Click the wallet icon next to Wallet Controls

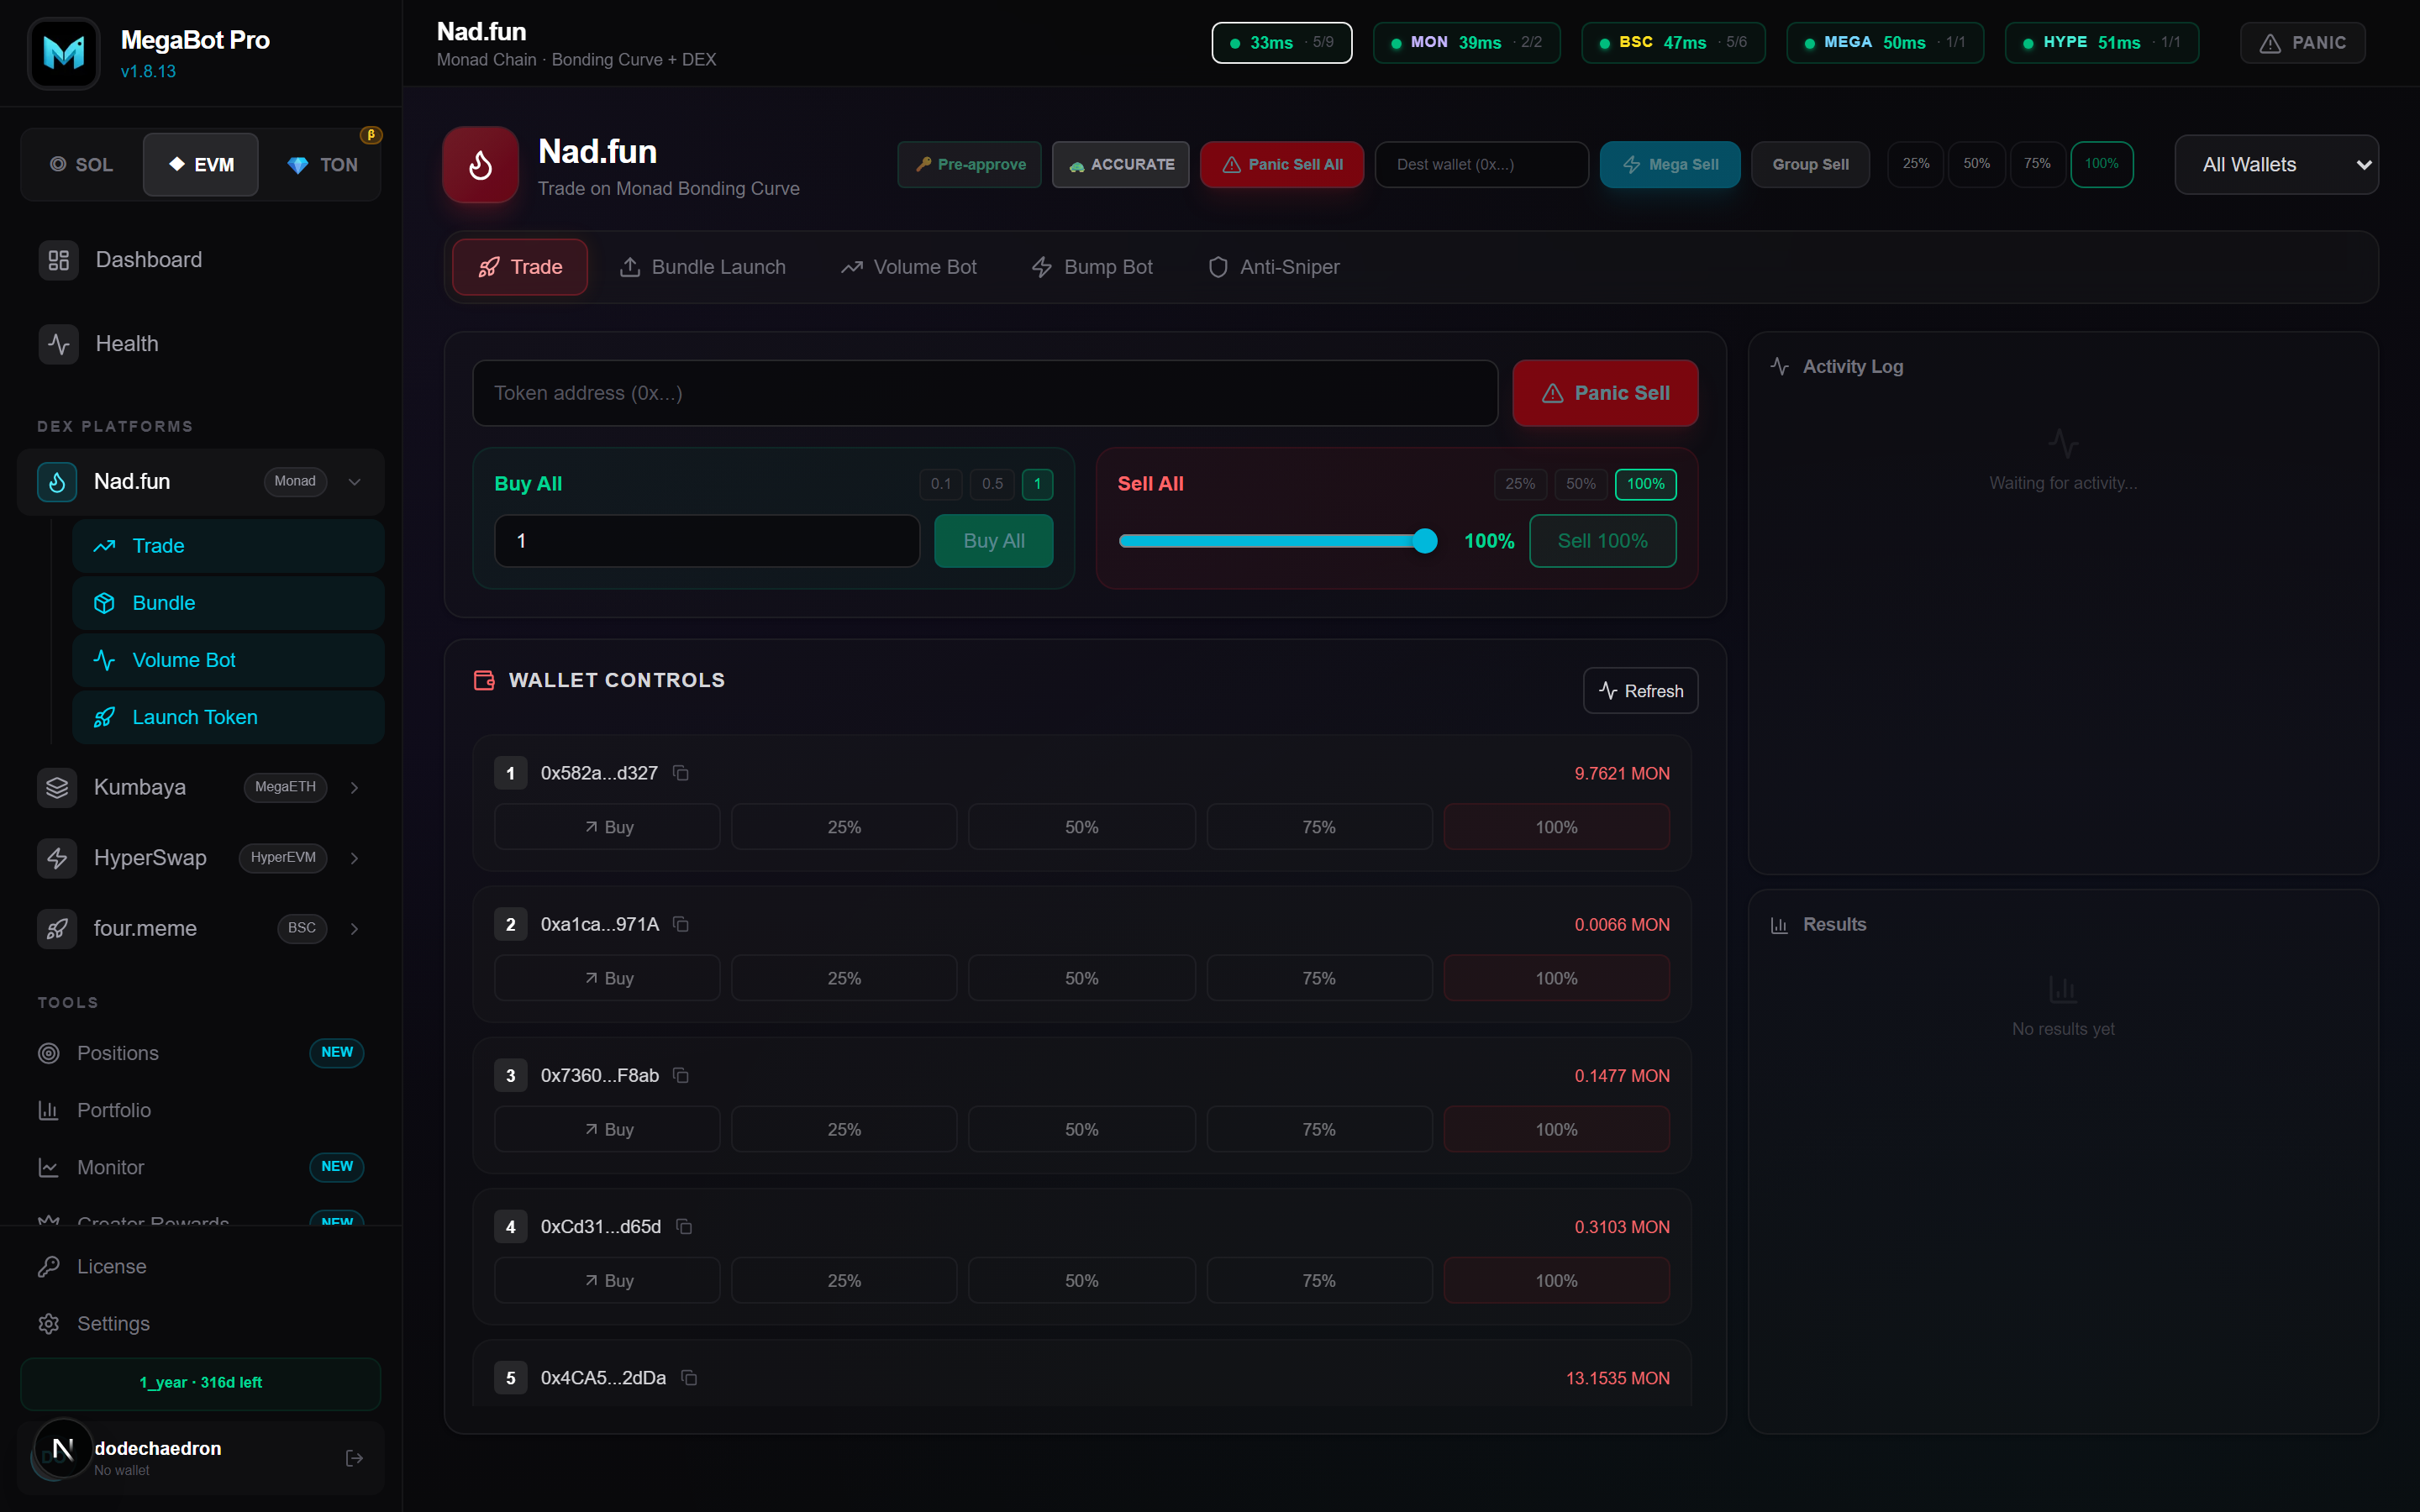point(484,680)
